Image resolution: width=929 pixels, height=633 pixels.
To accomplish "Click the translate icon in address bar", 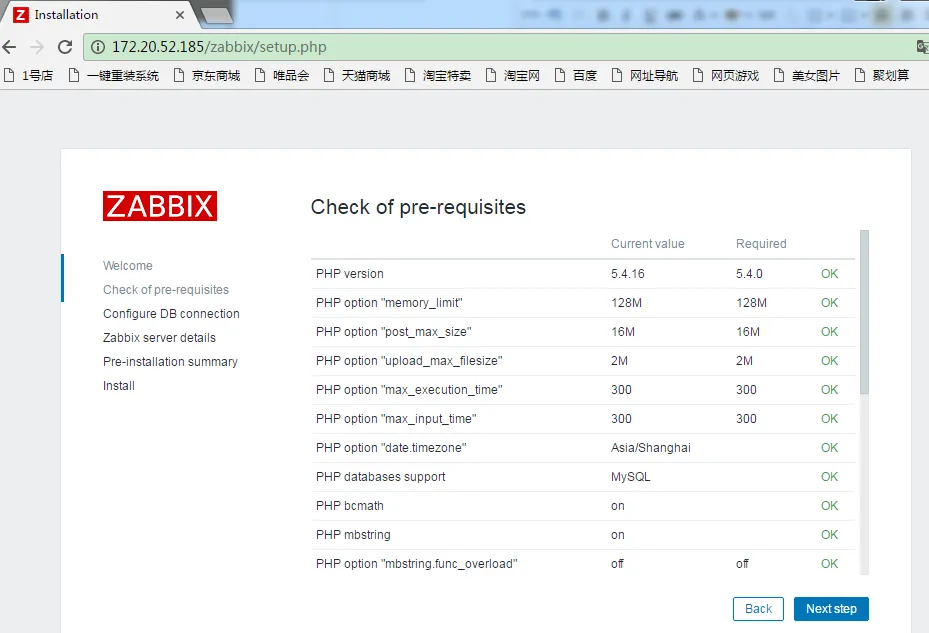I will pyautogui.click(x=922, y=47).
